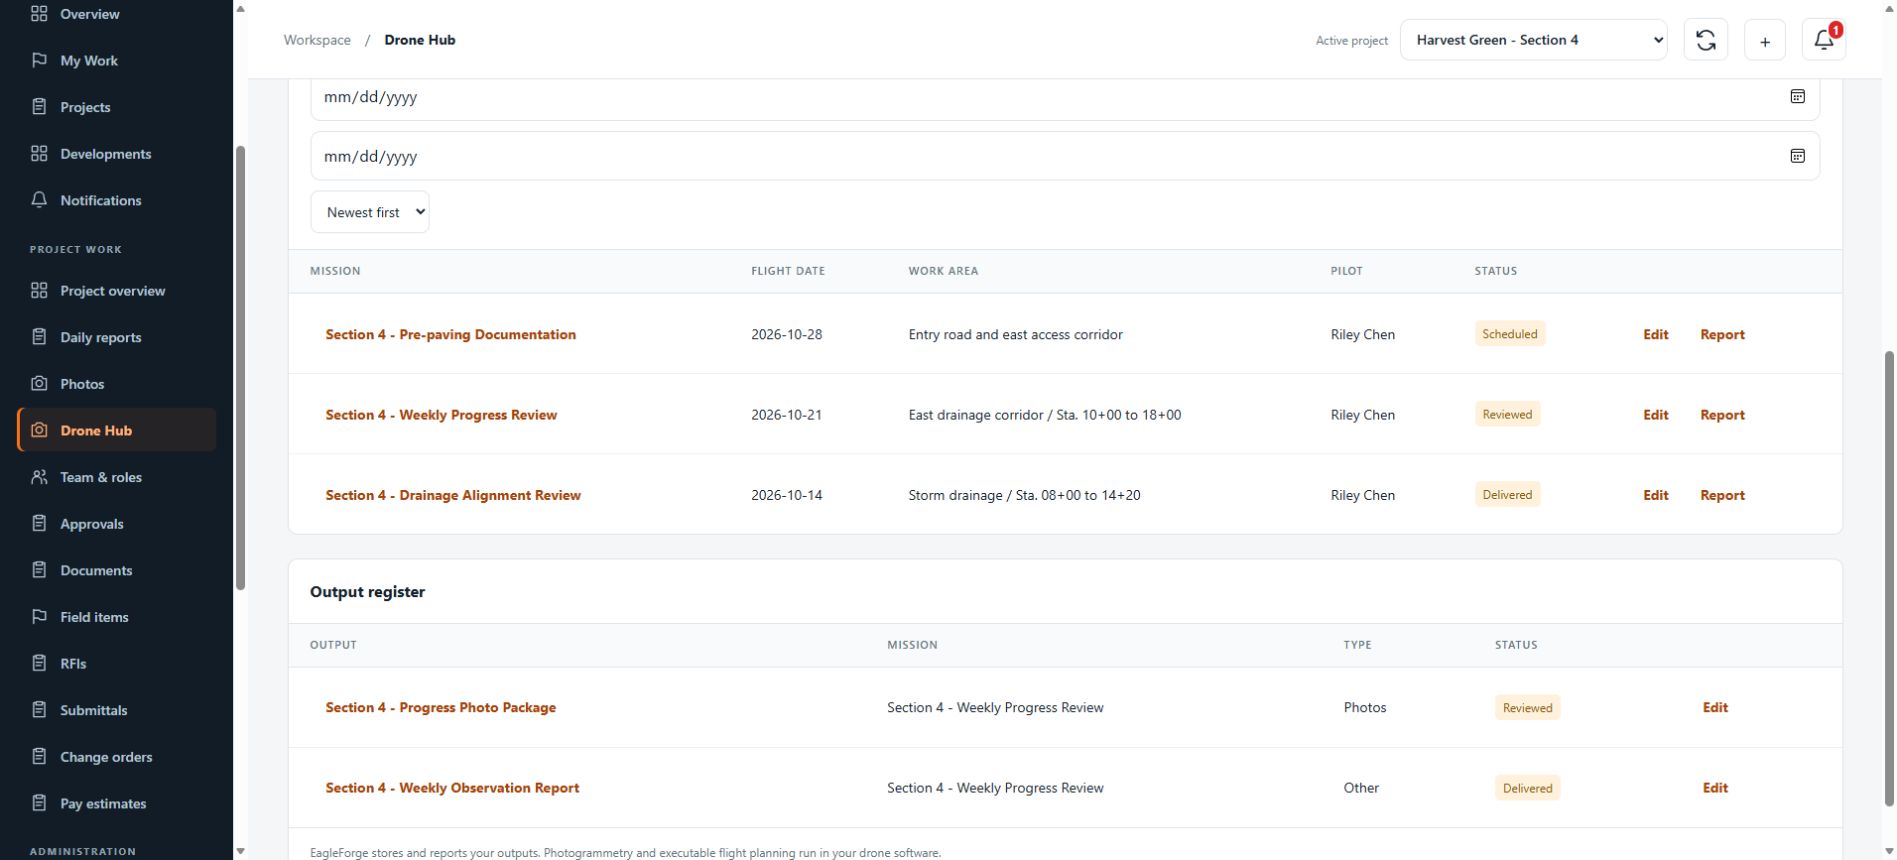Open Section 4 - Pre-paving Documentation link

pos(450,334)
